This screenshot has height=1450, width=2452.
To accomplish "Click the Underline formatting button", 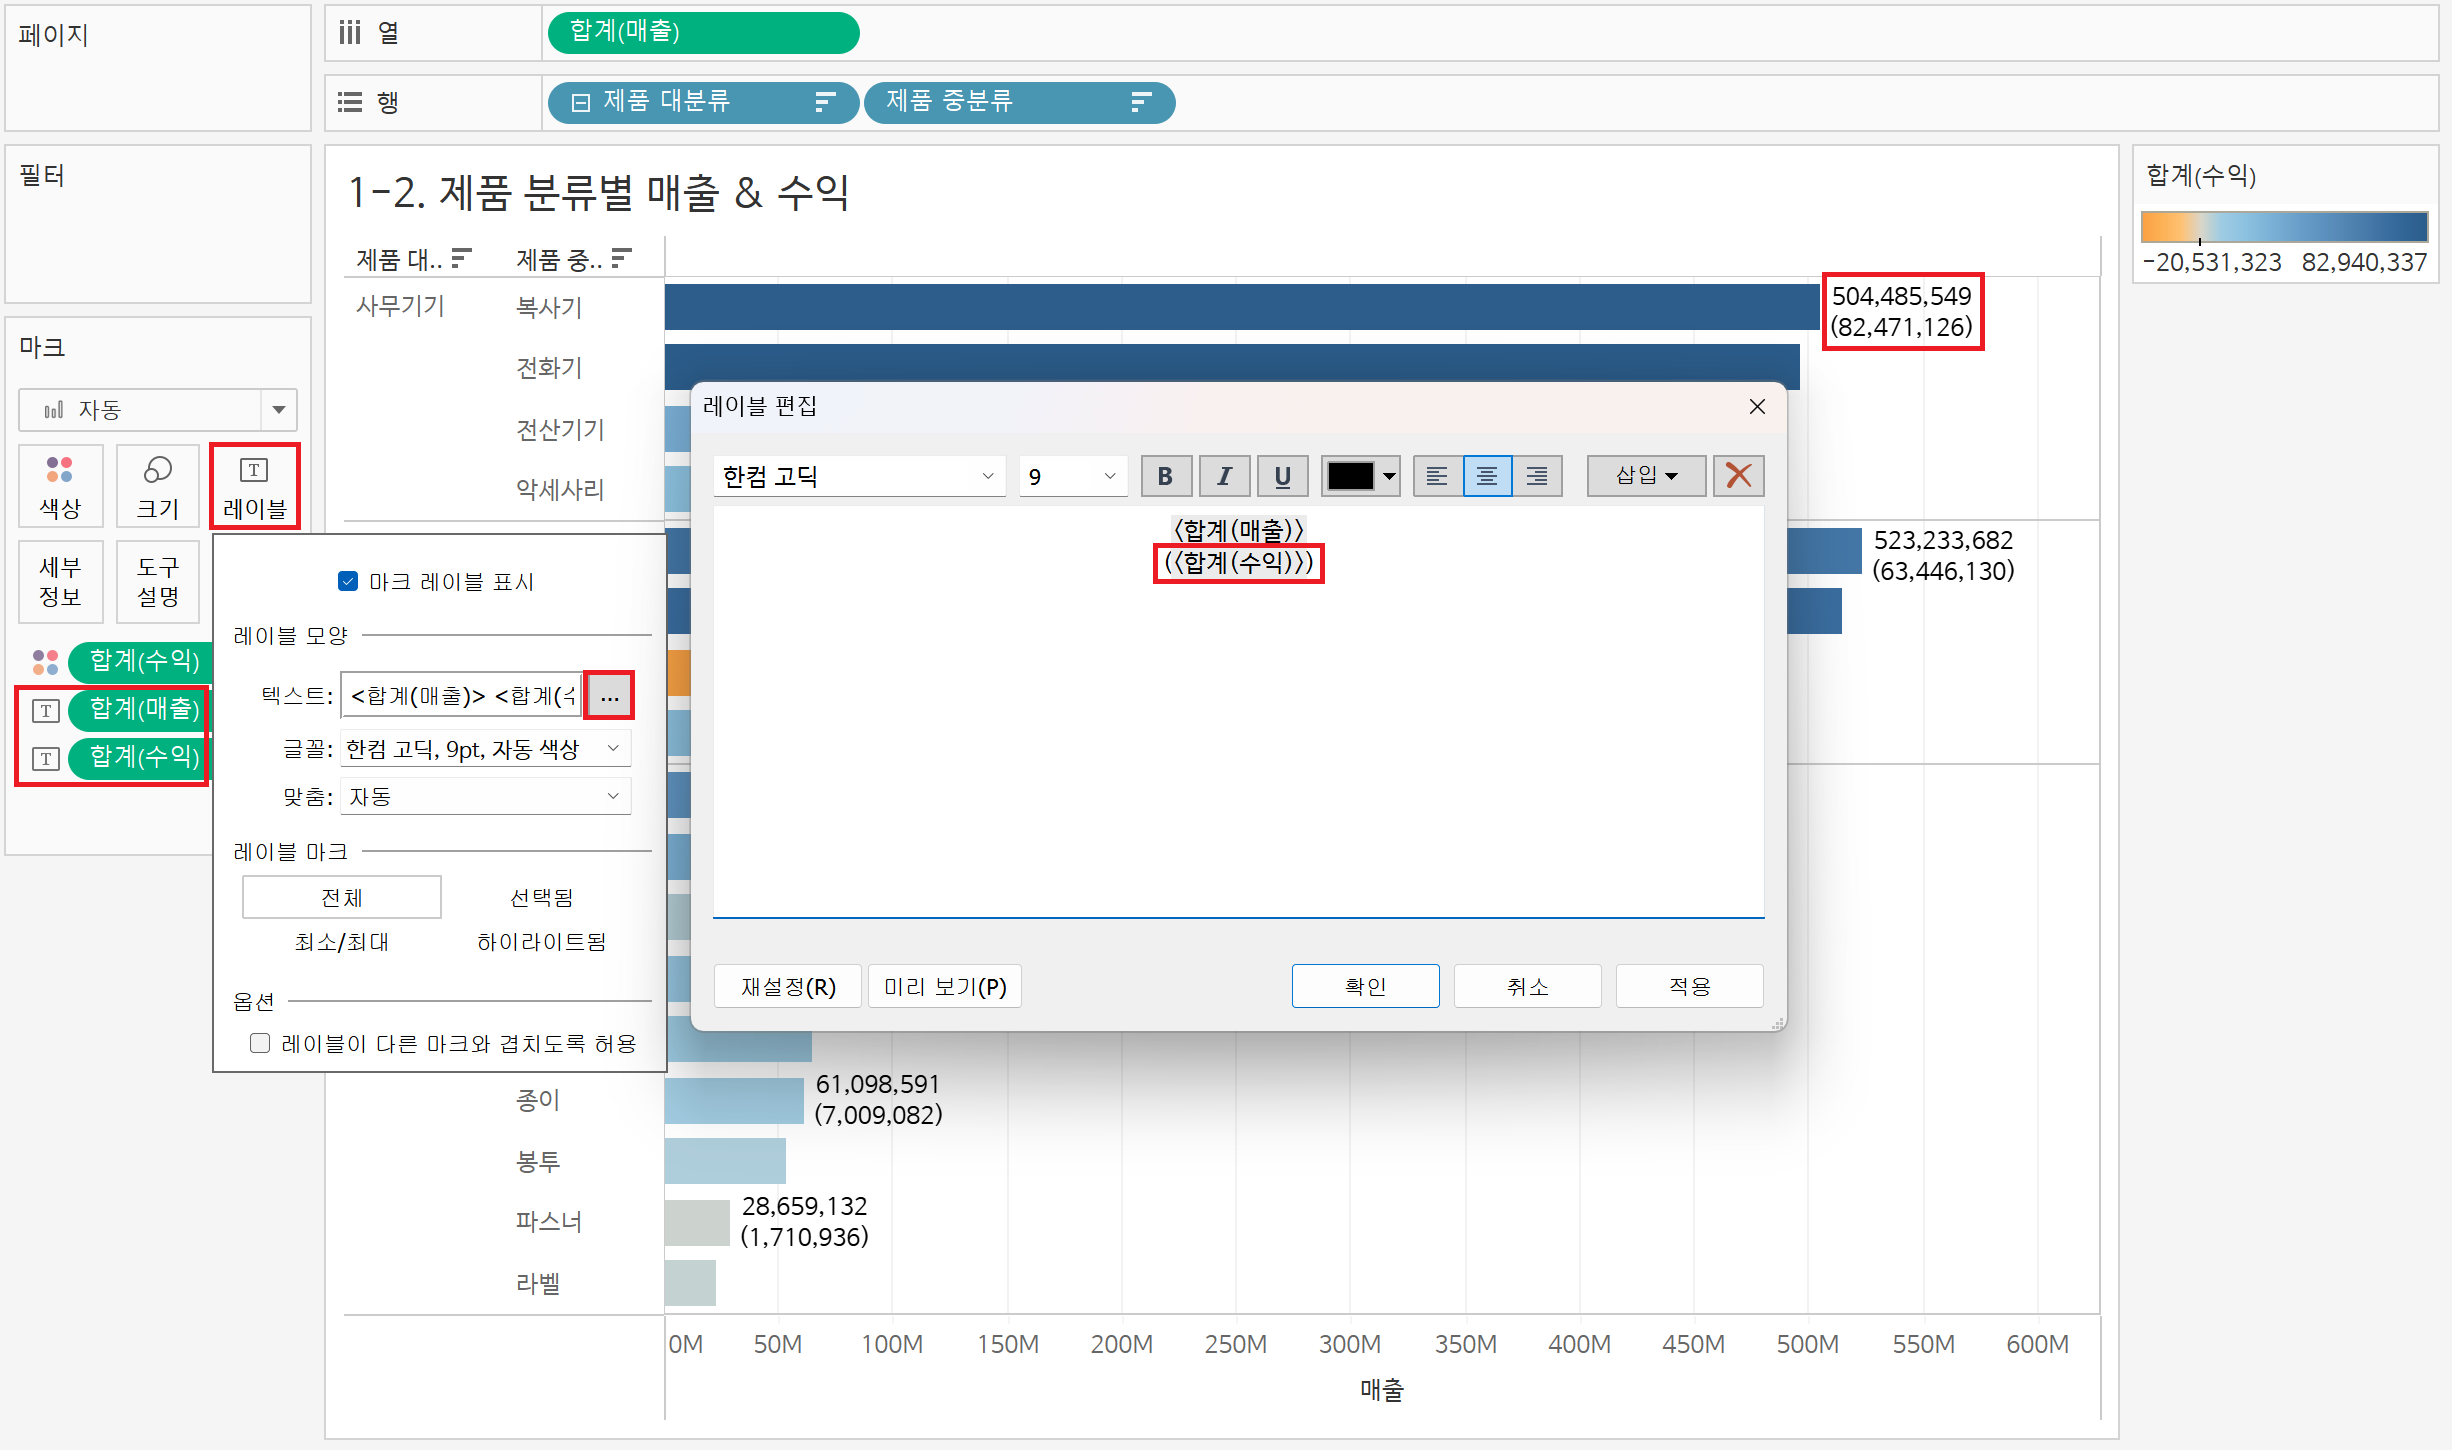I will coord(1282,476).
